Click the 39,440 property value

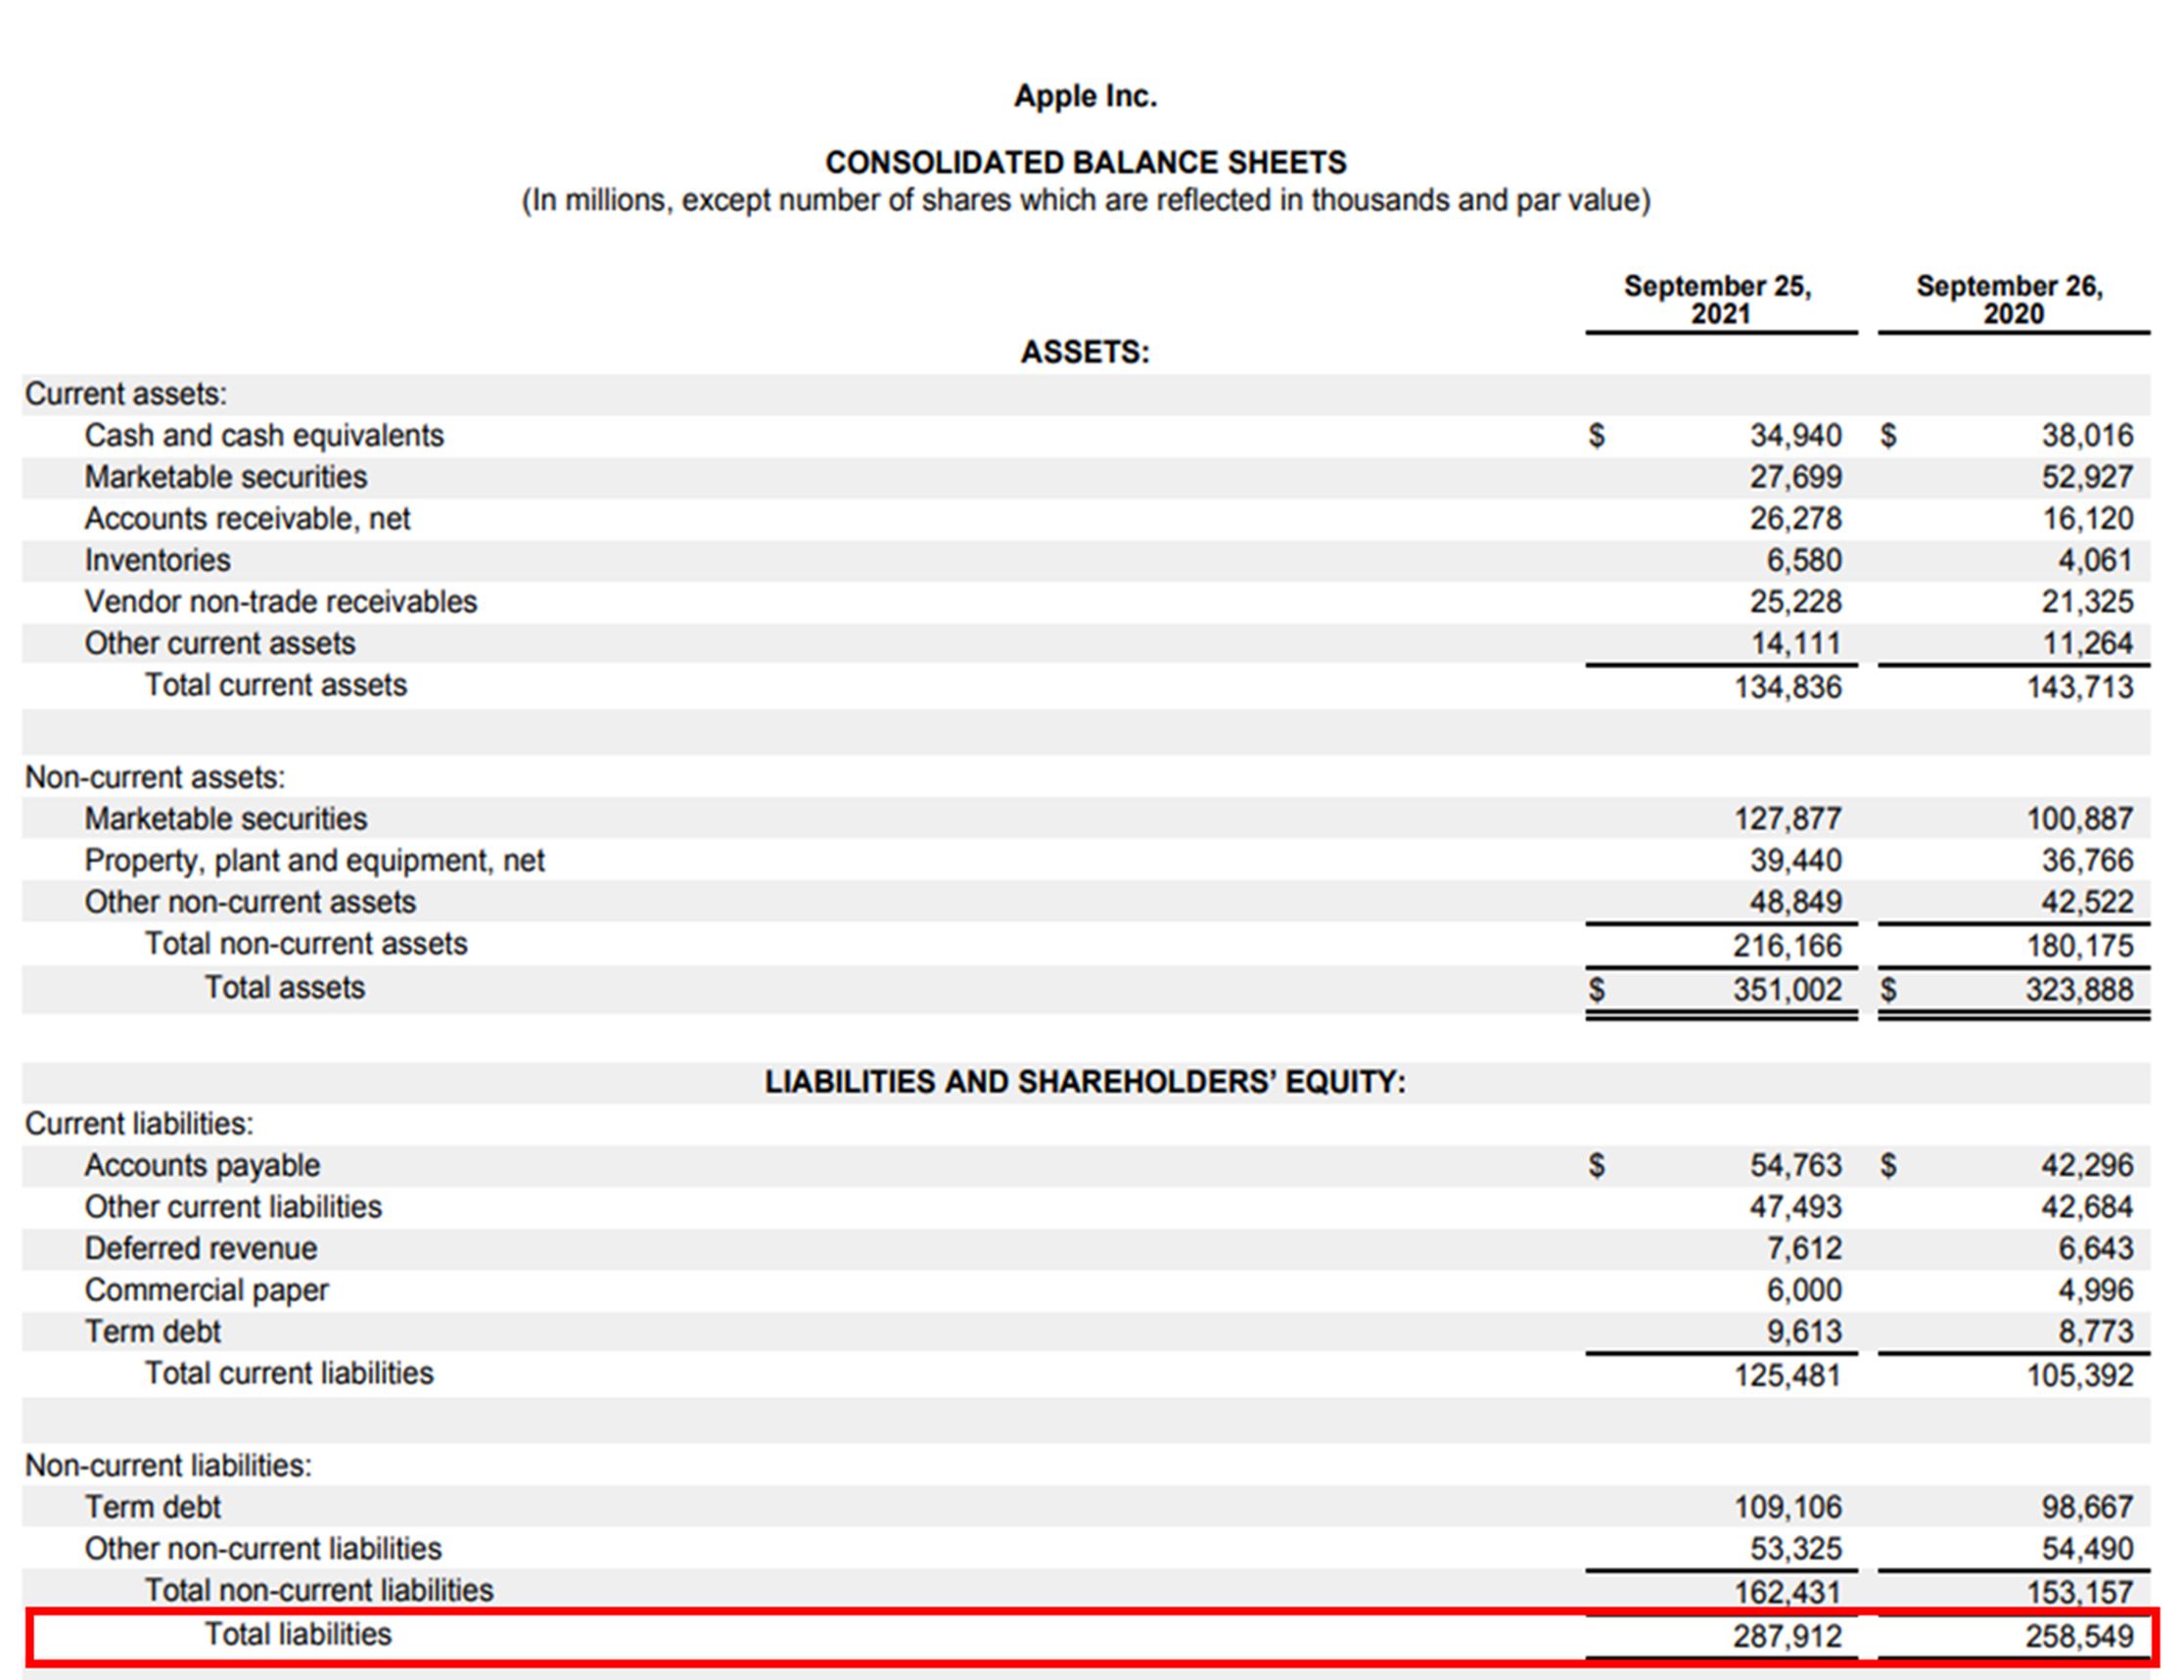[1795, 861]
